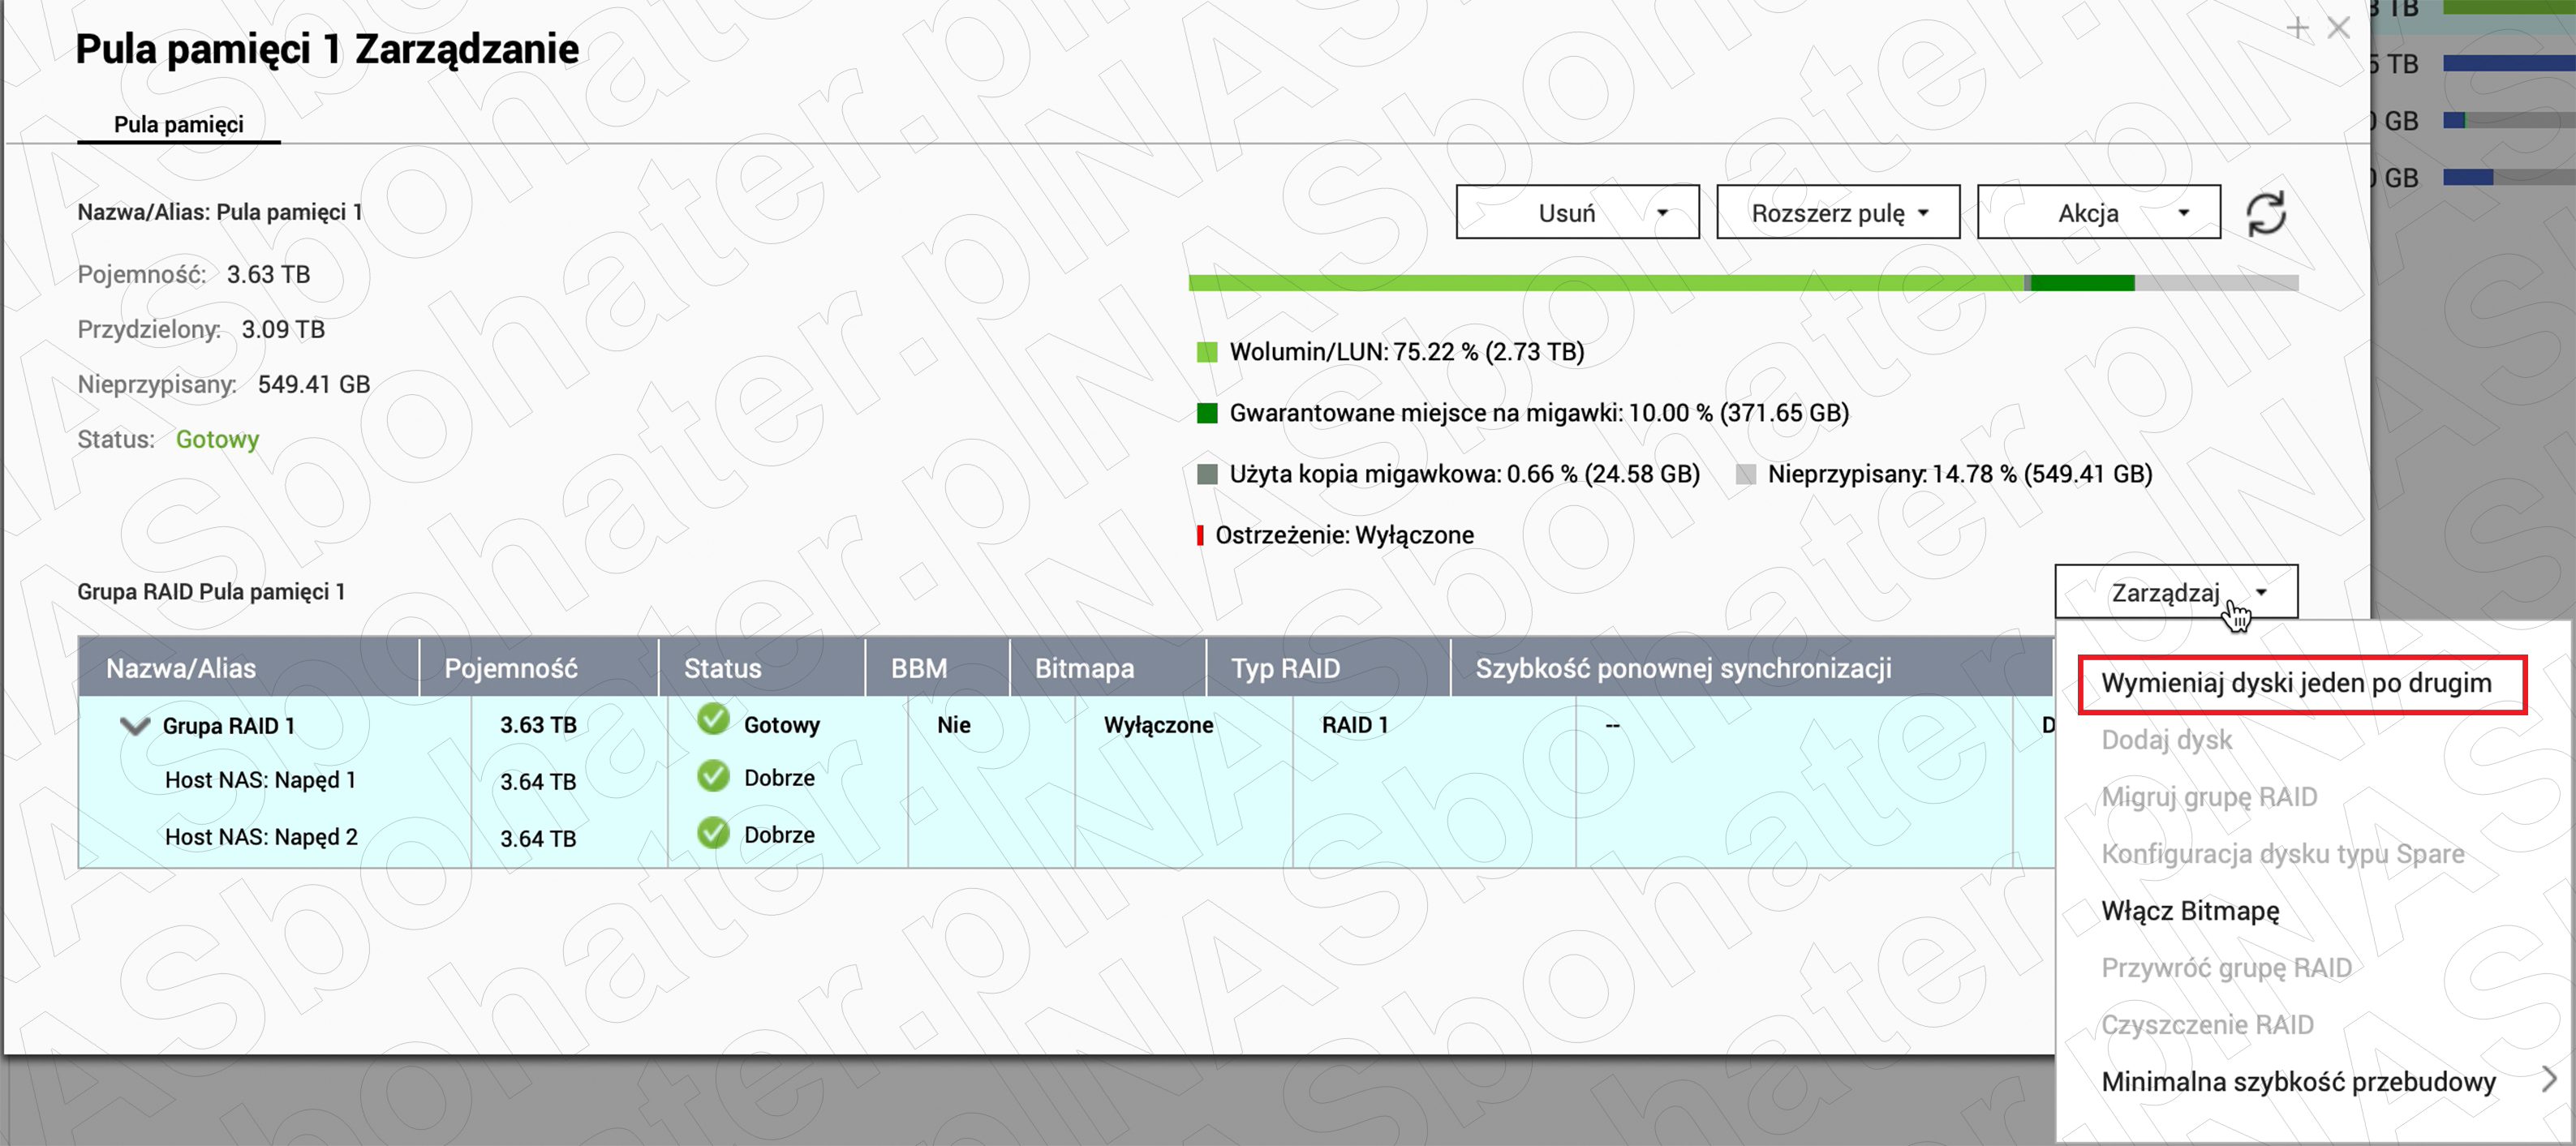Screen dimensions: 2576x1146
Task: Click the Dobrze status icon for Napęd 2
Action: 713,833
